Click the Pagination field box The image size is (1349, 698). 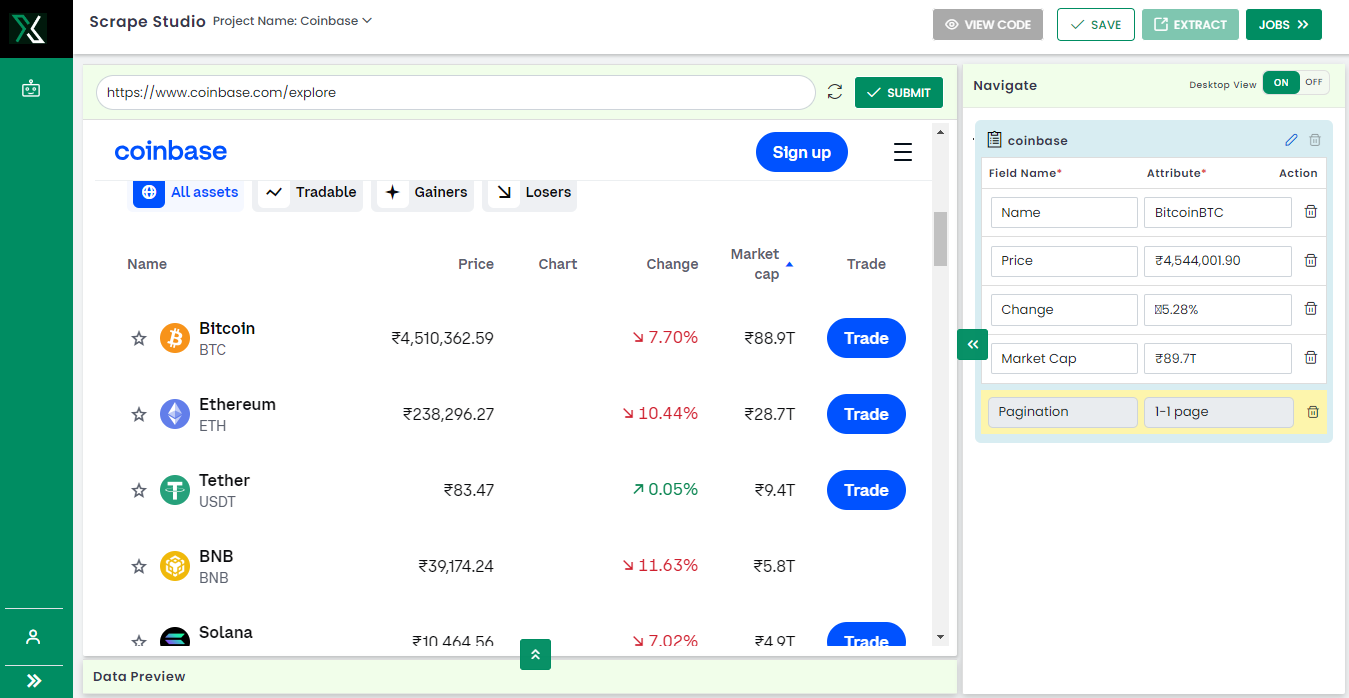coord(1063,412)
